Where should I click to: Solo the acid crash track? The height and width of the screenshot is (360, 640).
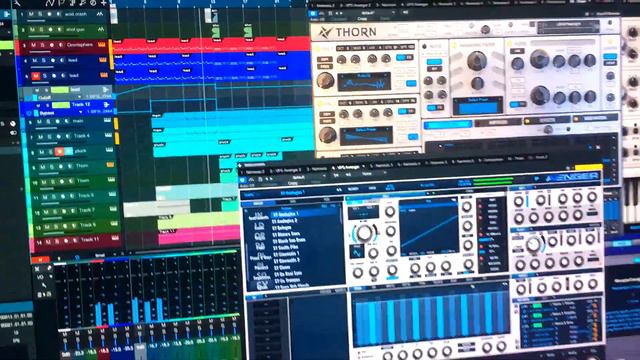[40, 14]
